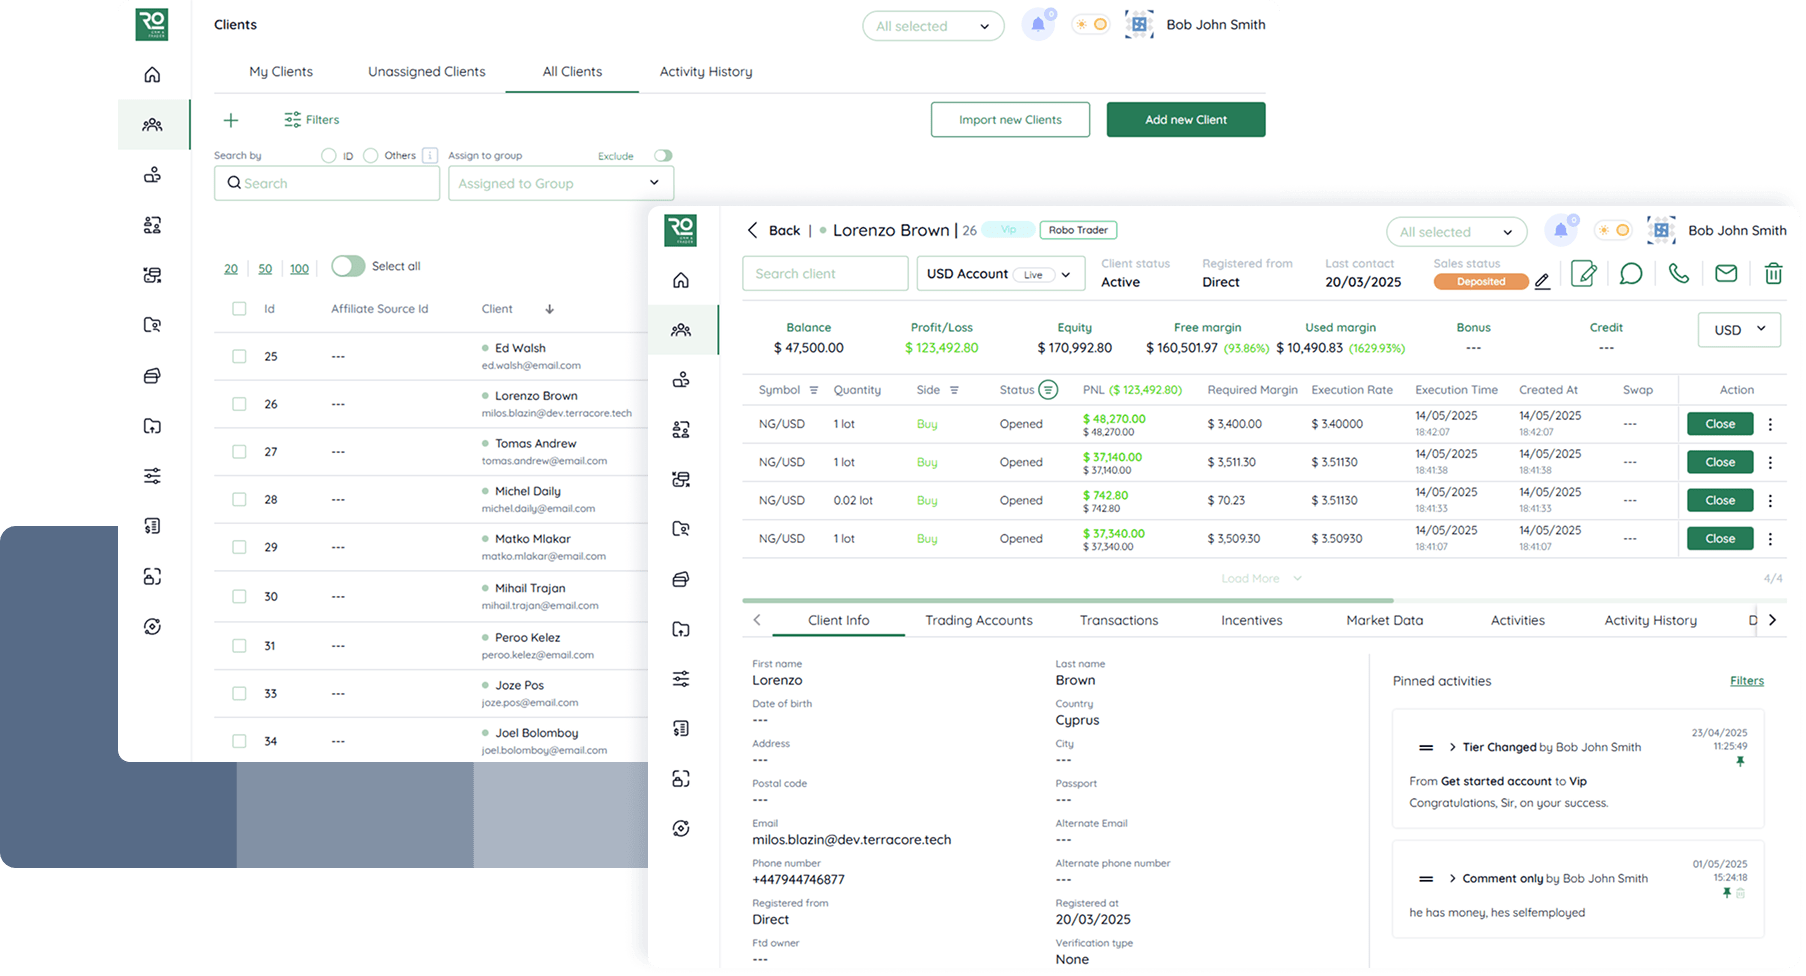Click RO logo in client detail window
Viewport: 1806px width, 976px height.
coord(681,230)
